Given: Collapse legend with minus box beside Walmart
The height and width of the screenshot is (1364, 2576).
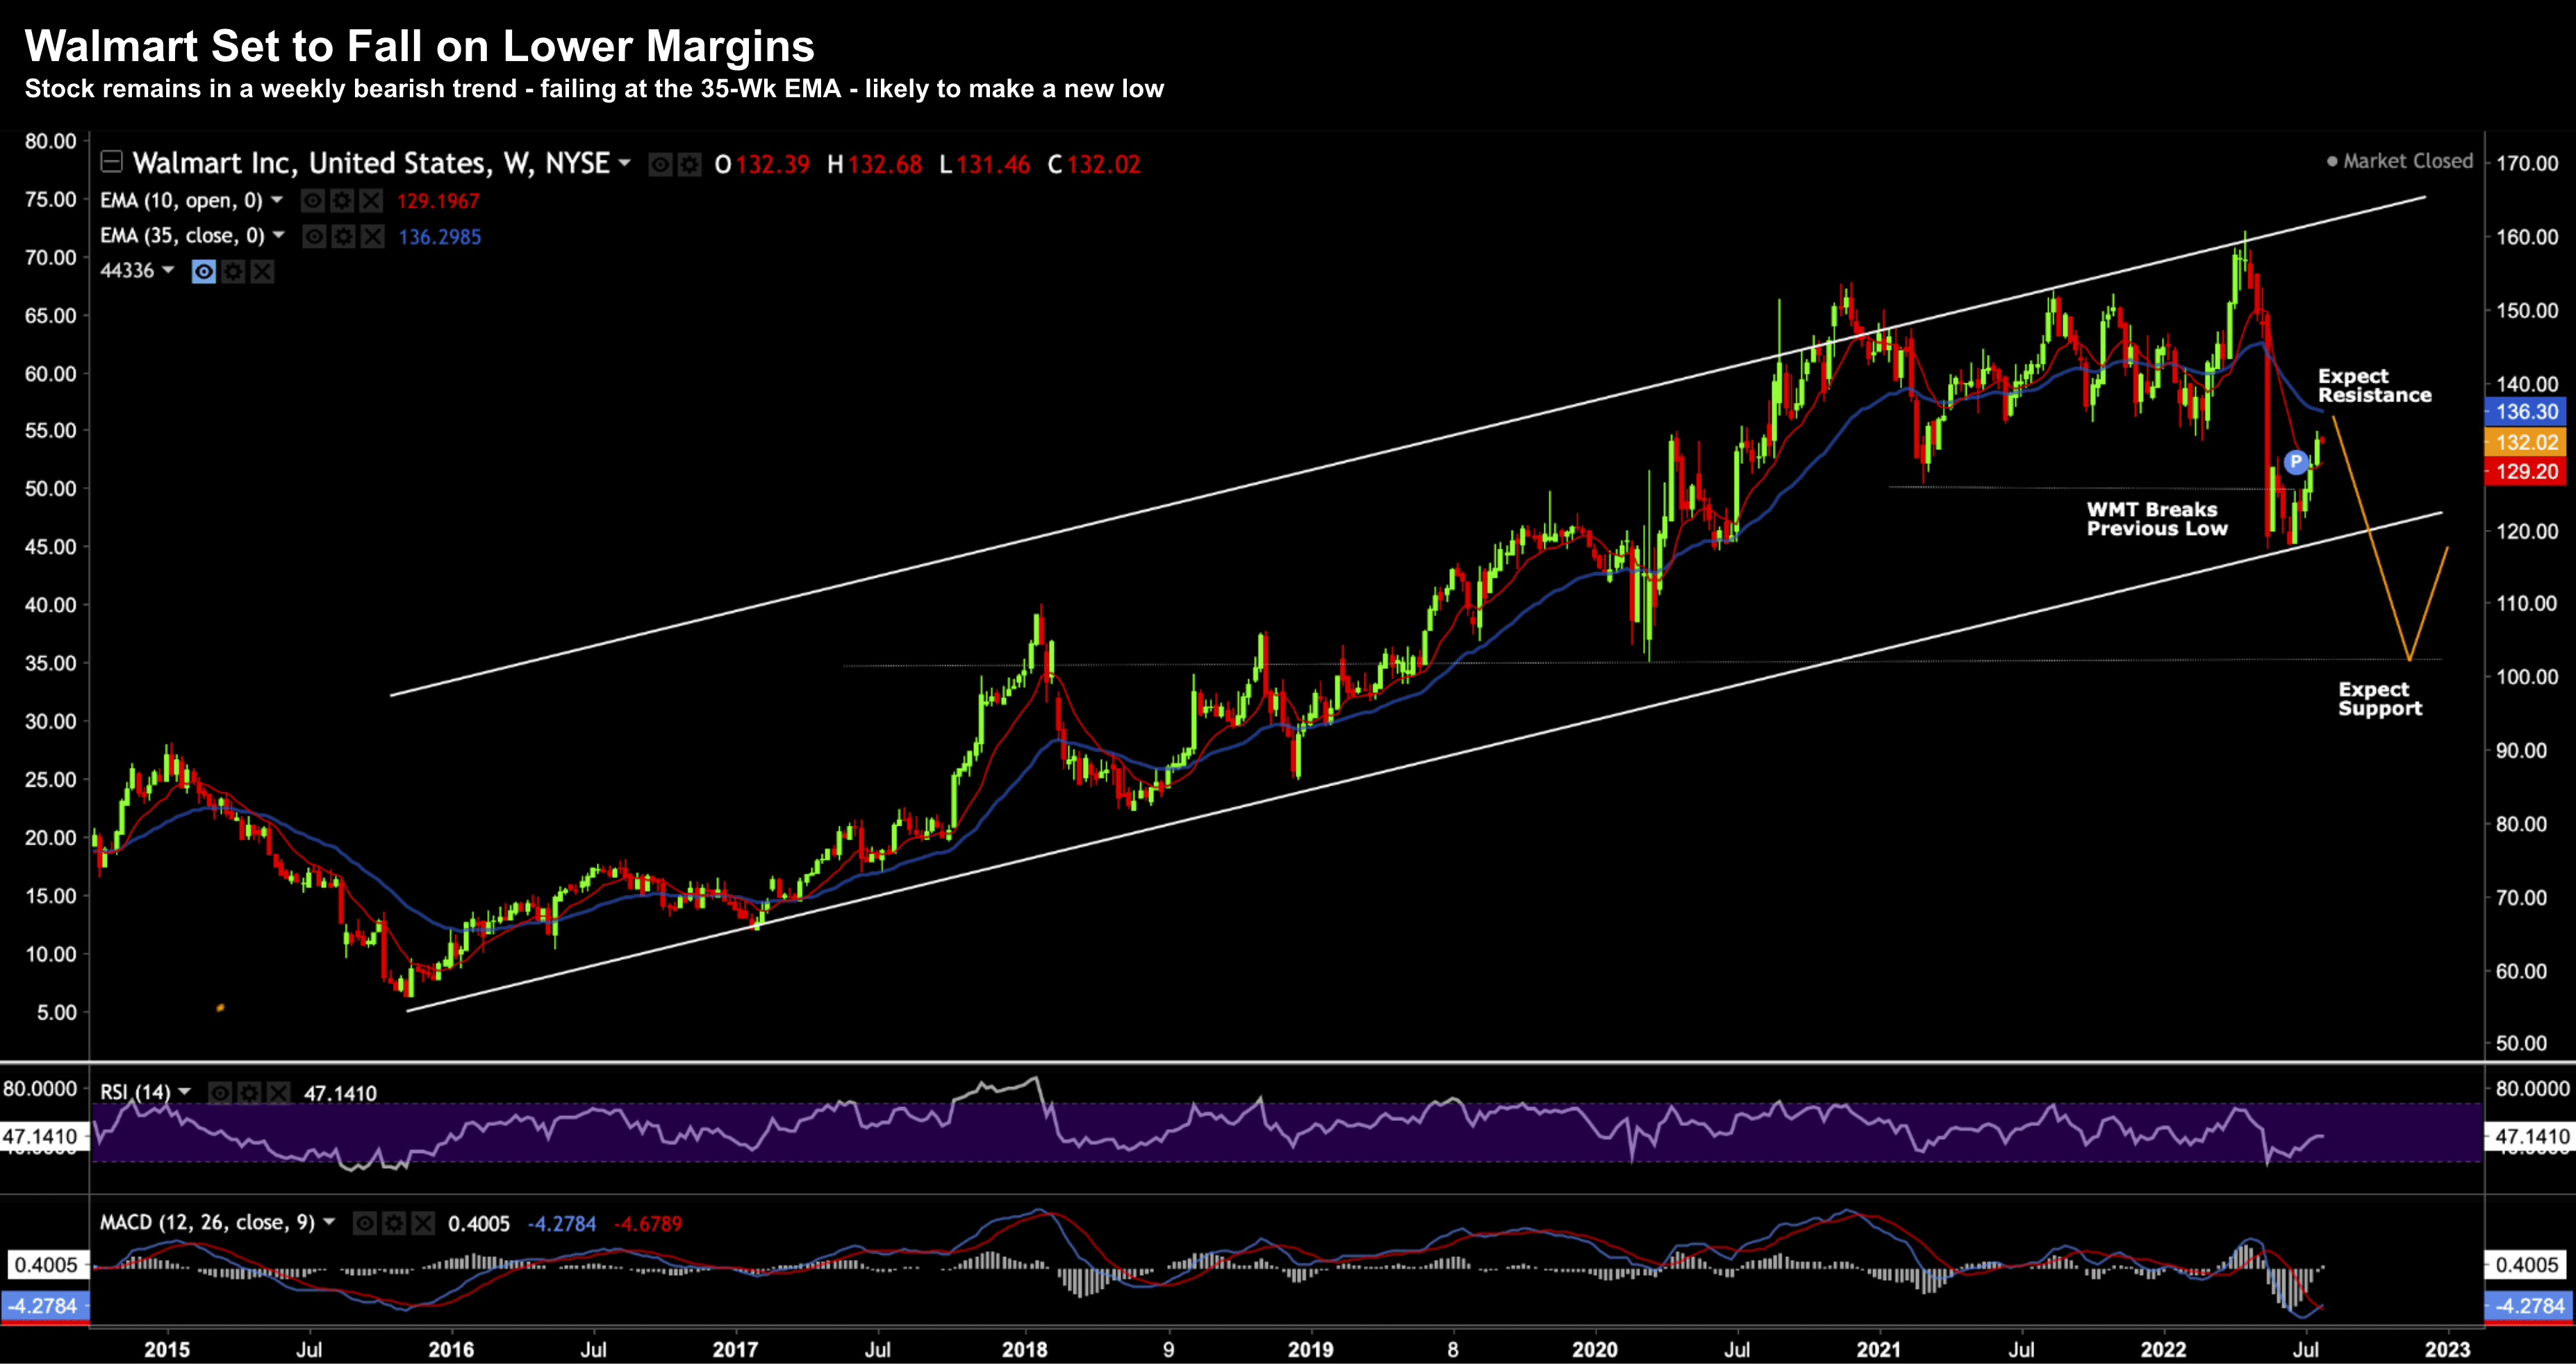Looking at the screenshot, I should click(x=112, y=162).
